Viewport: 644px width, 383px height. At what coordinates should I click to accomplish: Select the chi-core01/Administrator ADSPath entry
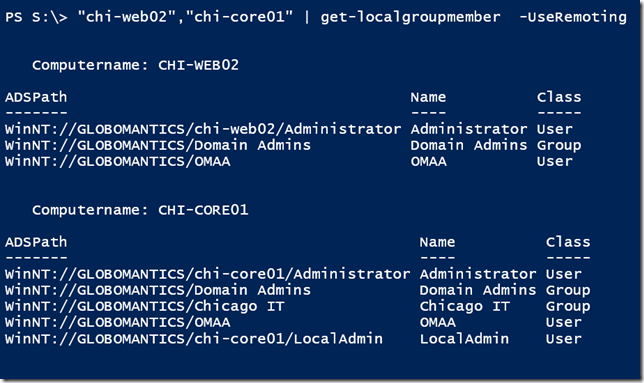pos(207,274)
